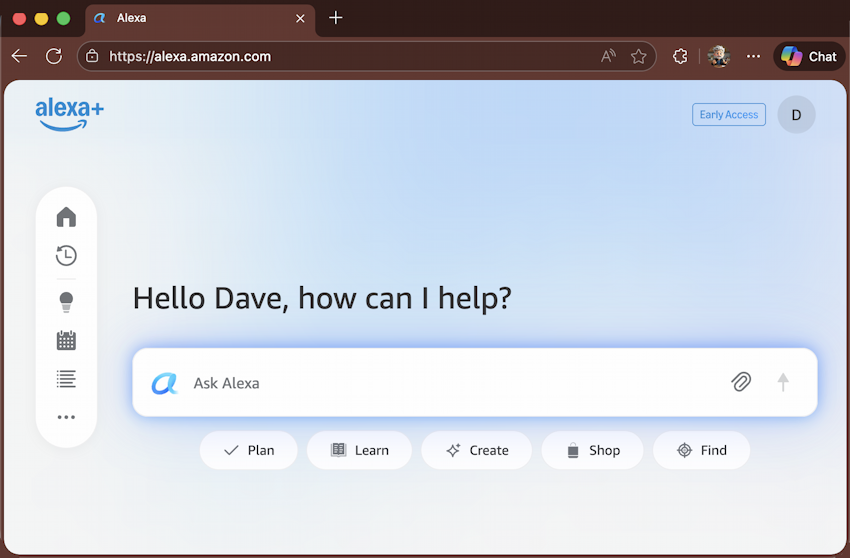Open the D profile avatar
This screenshot has width=850, height=558.
pos(796,115)
